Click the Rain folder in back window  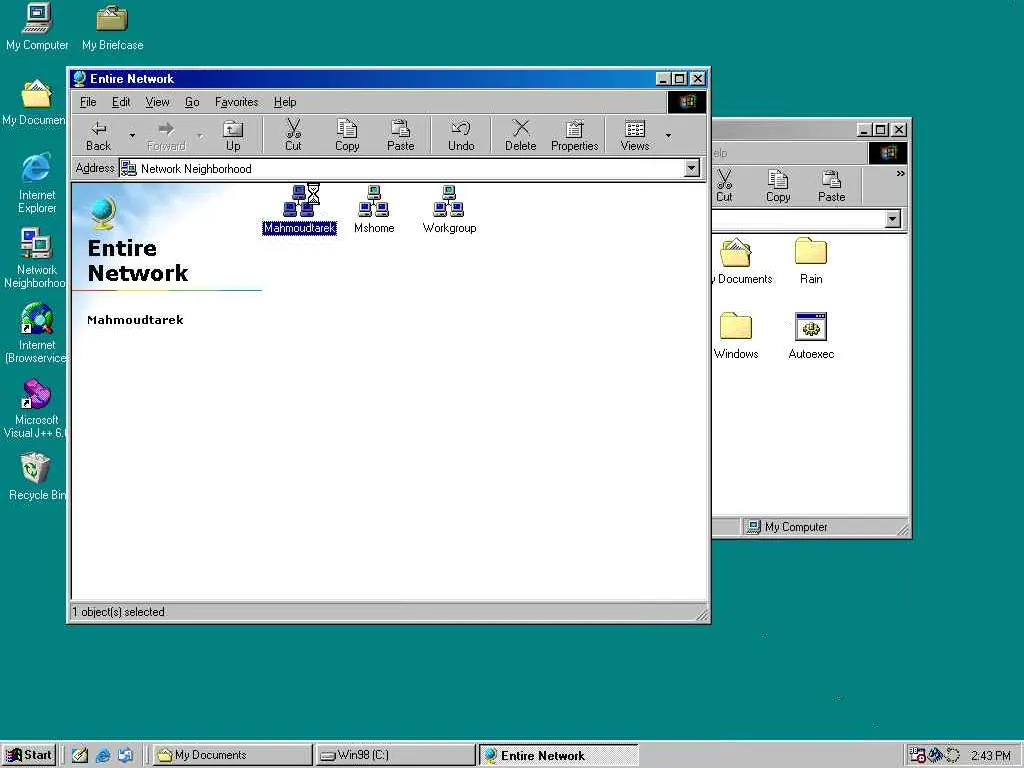811,261
